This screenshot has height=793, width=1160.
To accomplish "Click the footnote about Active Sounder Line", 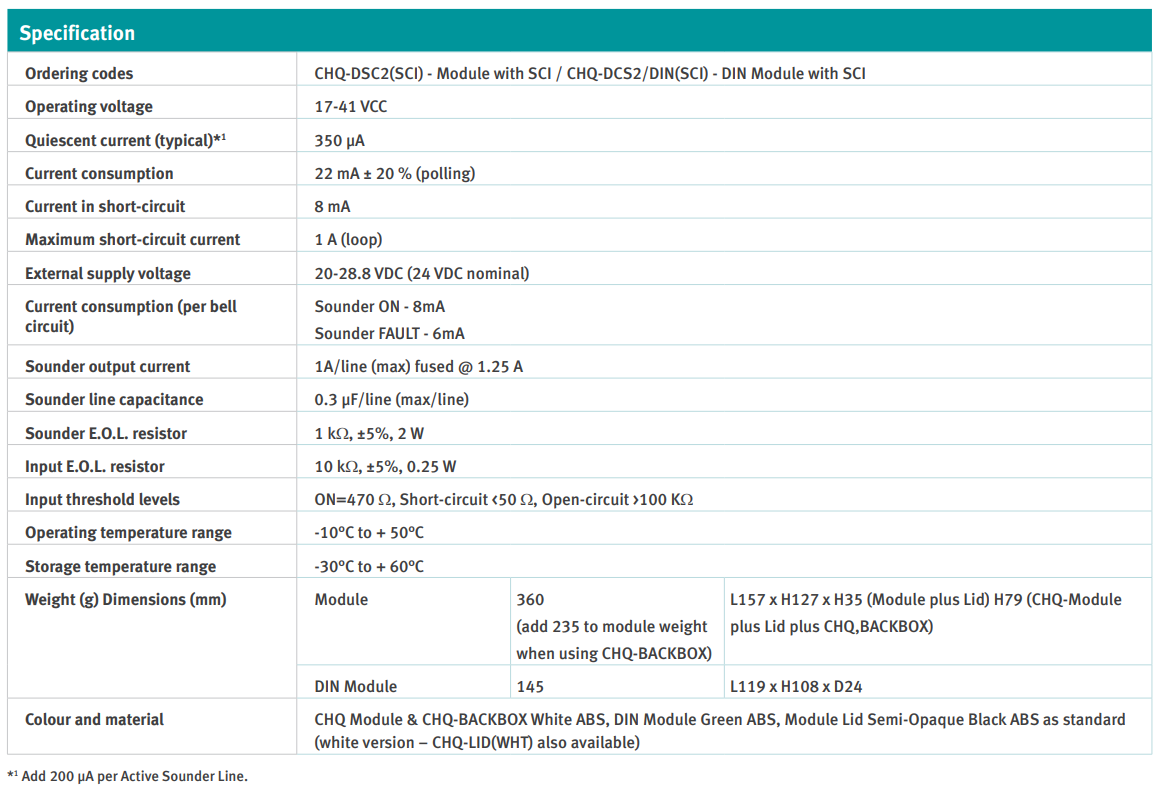I will click(127, 776).
